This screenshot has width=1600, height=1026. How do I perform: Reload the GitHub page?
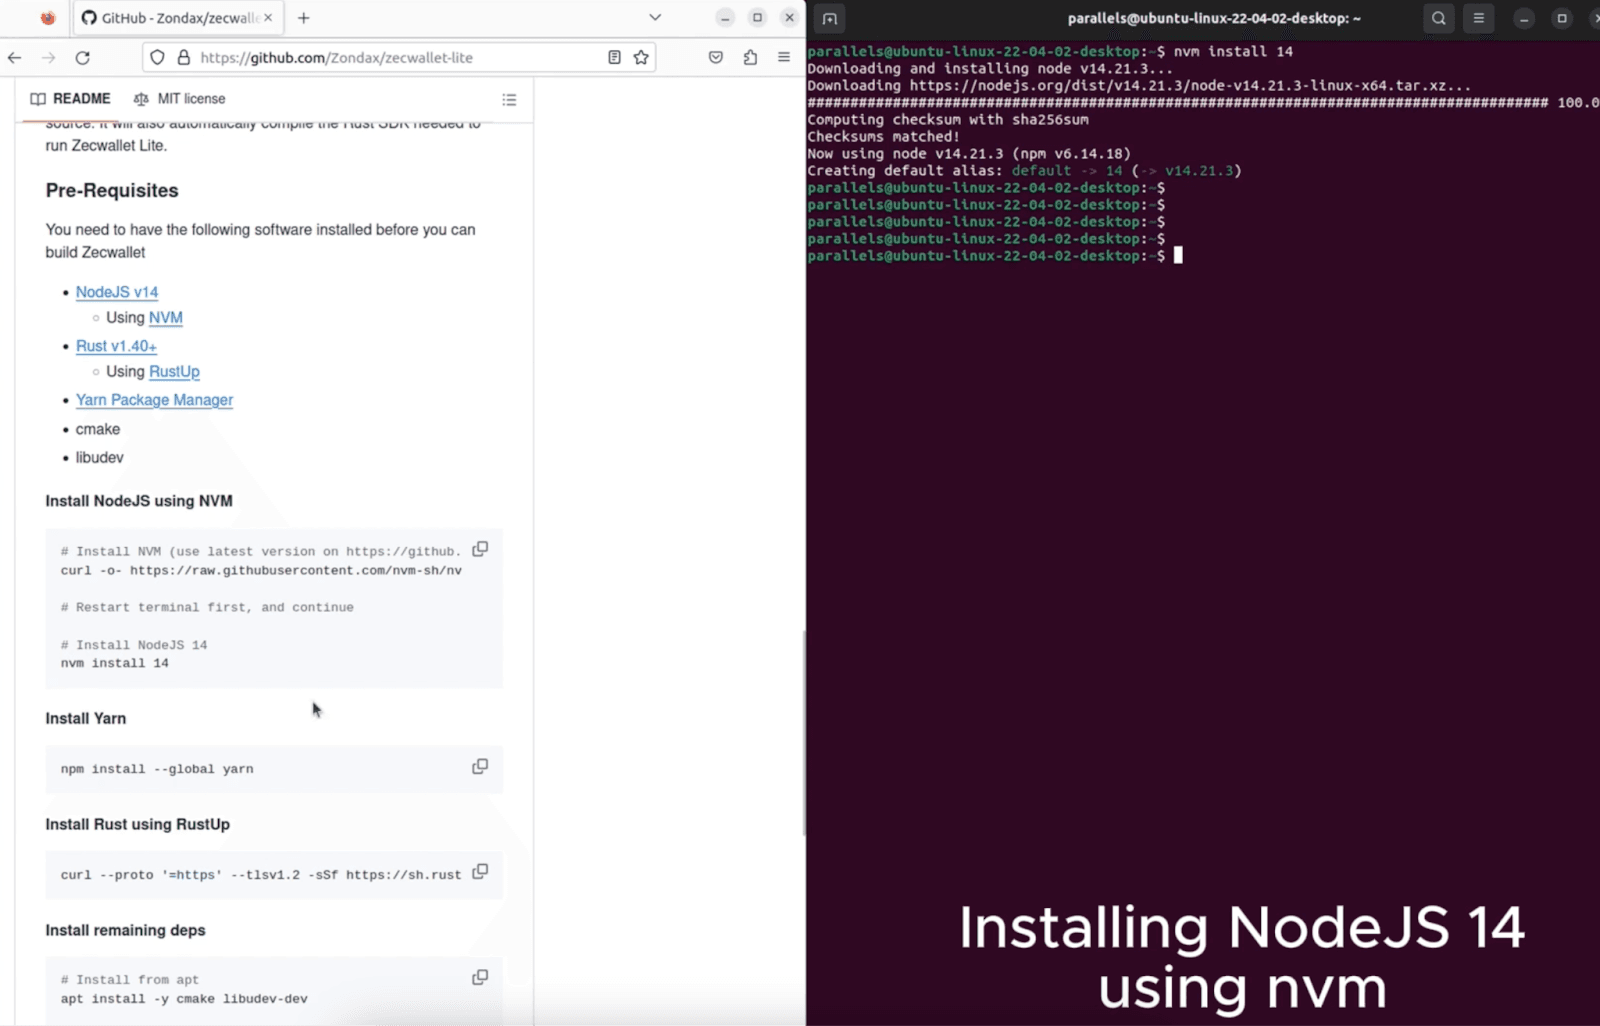pos(83,58)
